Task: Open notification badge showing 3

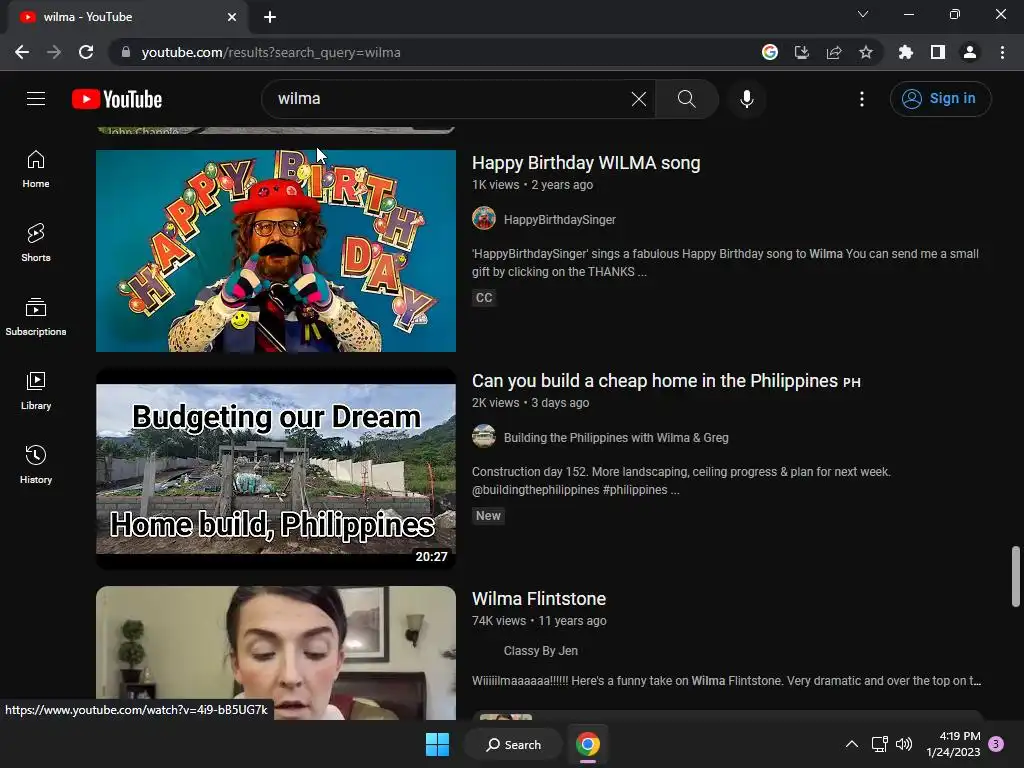Action: click(996, 744)
